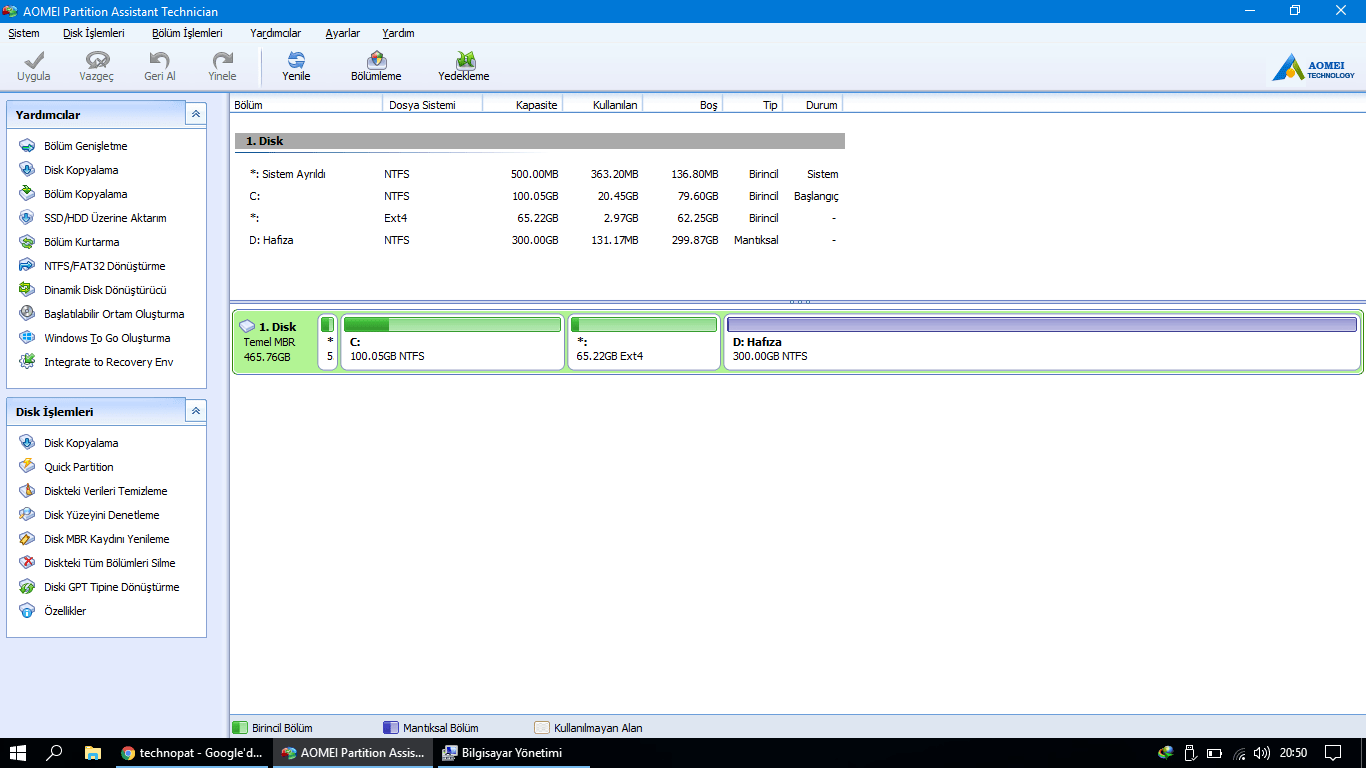The image size is (1366, 768).
Task: Select the small system reserved partition block
Action: coord(327,342)
